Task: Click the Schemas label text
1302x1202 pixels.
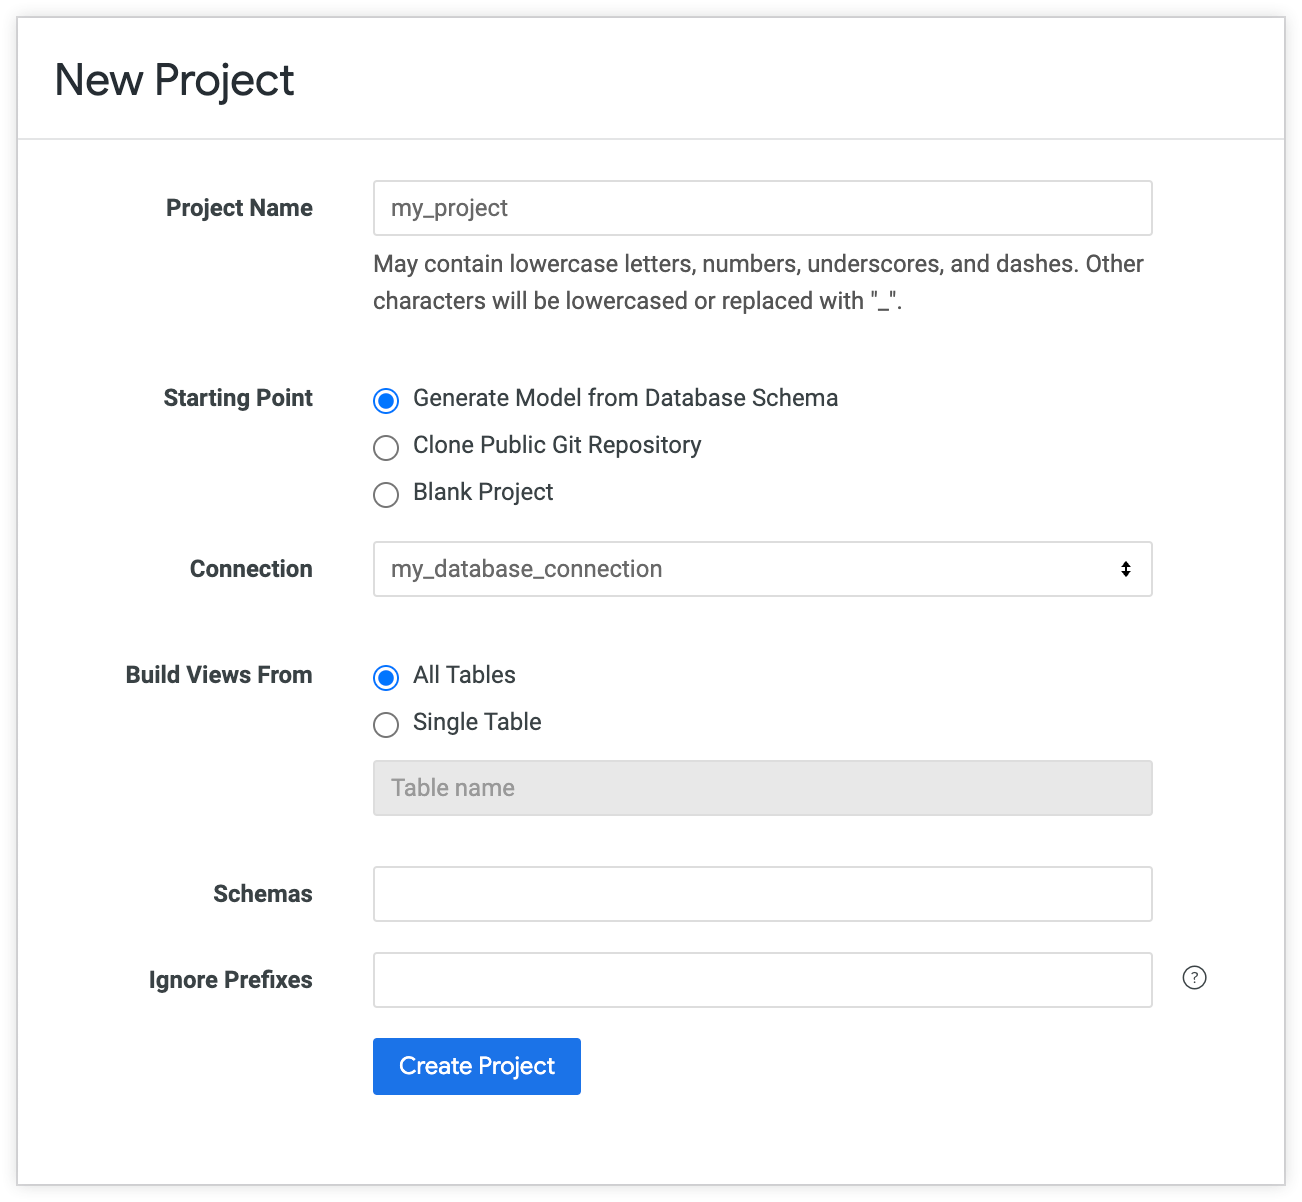Action: (x=262, y=894)
